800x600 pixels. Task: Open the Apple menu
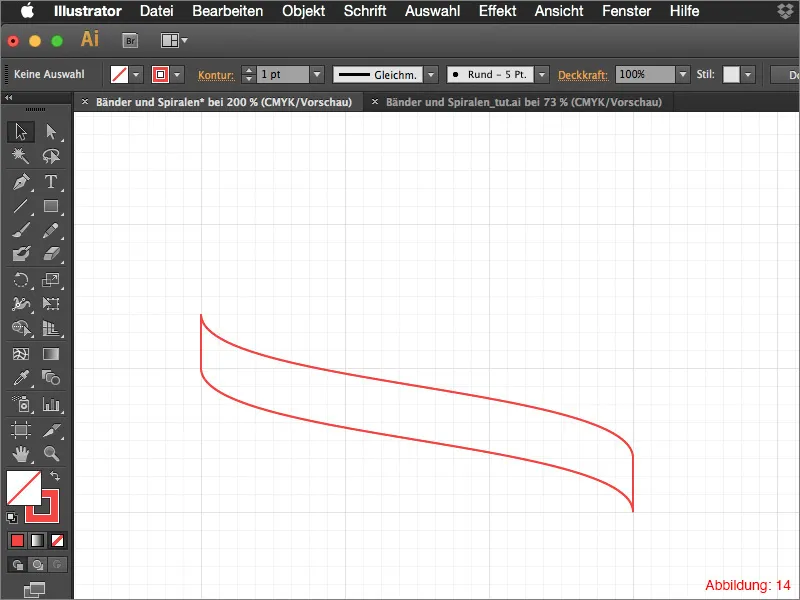pyautogui.click(x=28, y=11)
